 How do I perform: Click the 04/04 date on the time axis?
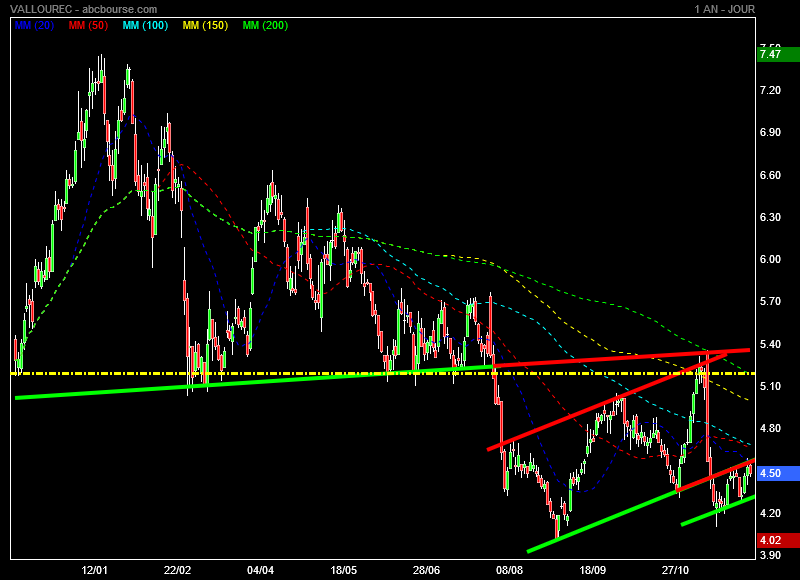coord(260,570)
